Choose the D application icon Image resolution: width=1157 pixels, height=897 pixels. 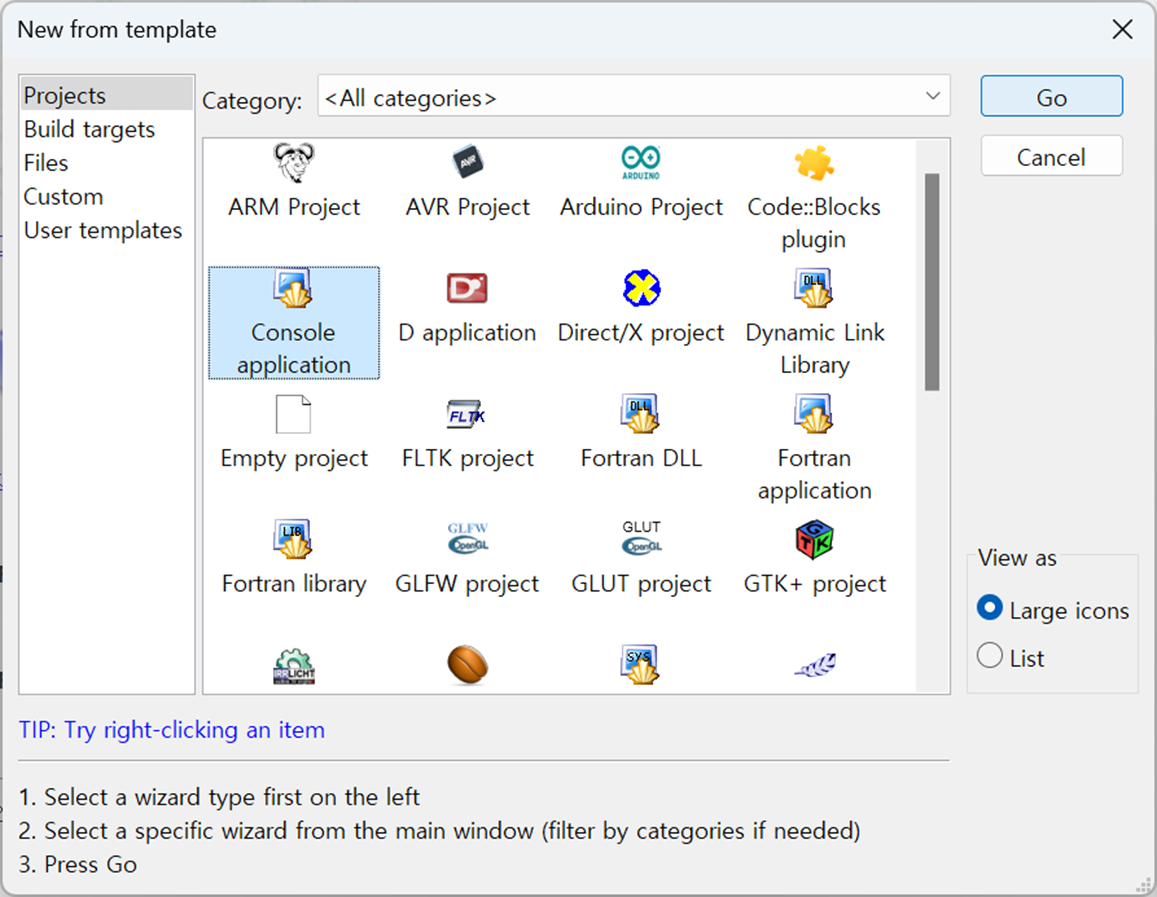click(x=467, y=288)
